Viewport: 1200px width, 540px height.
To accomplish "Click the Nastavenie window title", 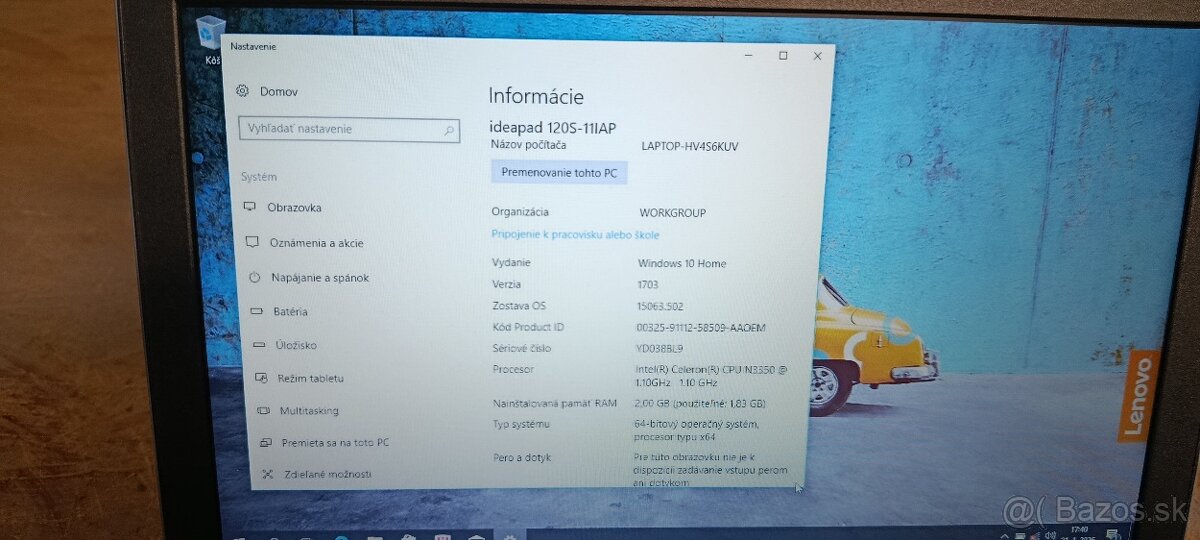I will 253,46.
